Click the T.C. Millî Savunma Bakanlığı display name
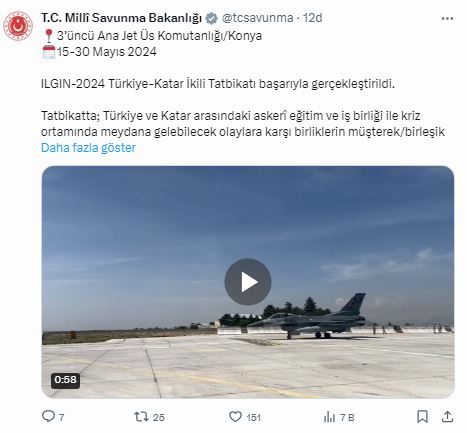Screen dimensions: 467x433 point(121,18)
